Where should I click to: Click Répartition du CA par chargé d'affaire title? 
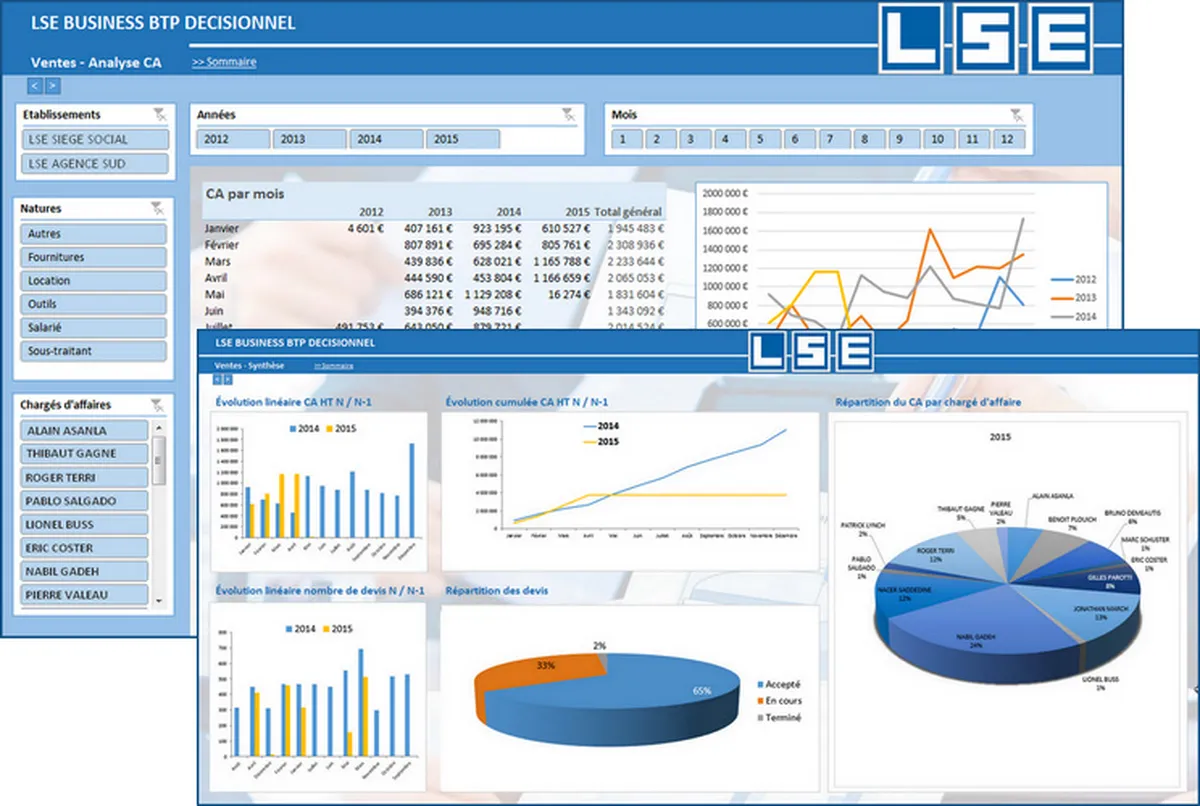[x=926, y=403]
